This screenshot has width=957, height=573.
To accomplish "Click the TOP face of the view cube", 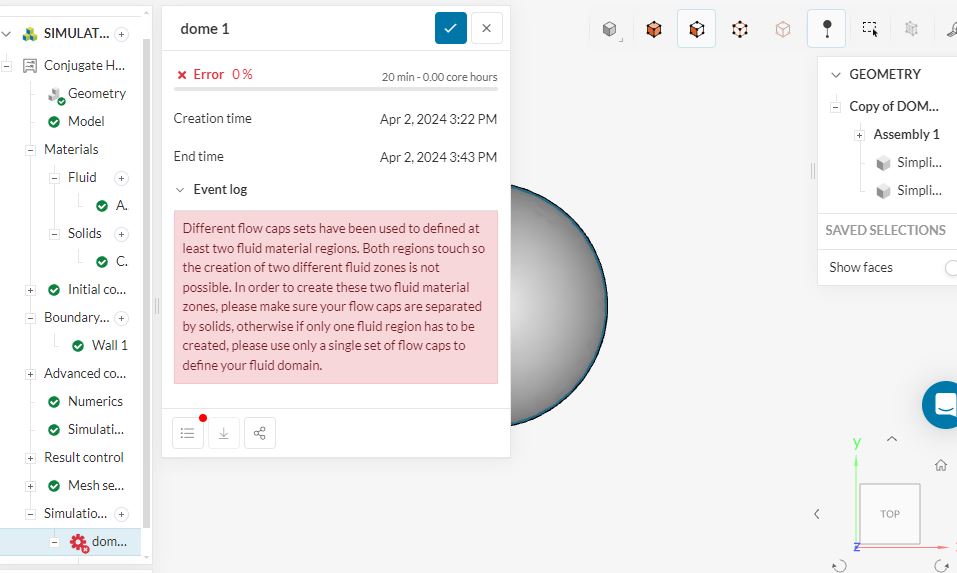I will pos(889,514).
